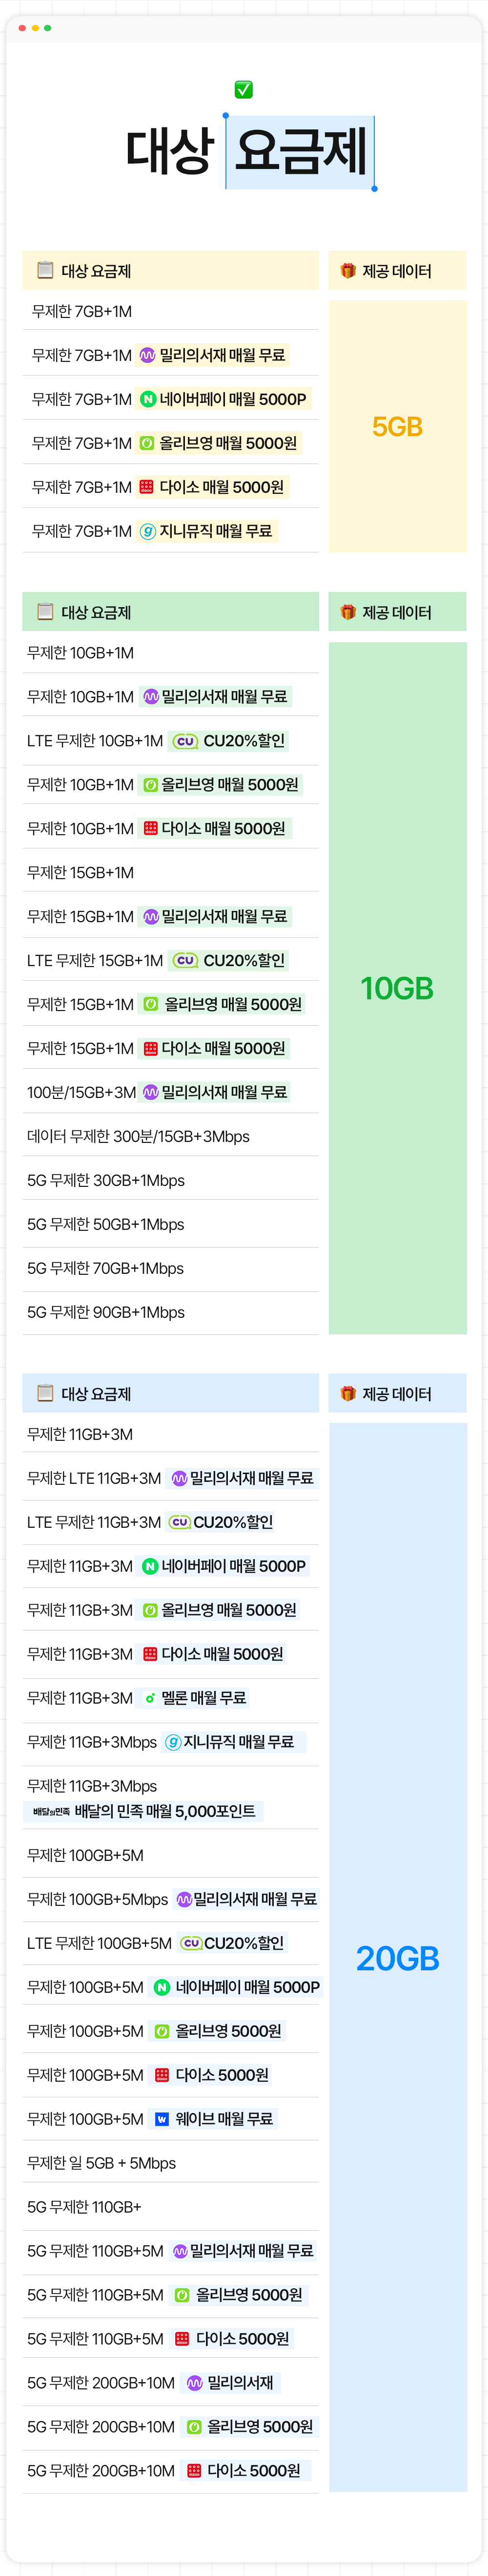Click the yellow 5GB data block
Image resolution: width=488 pixels, height=2576 pixels.
pyautogui.click(x=397, y=427)
